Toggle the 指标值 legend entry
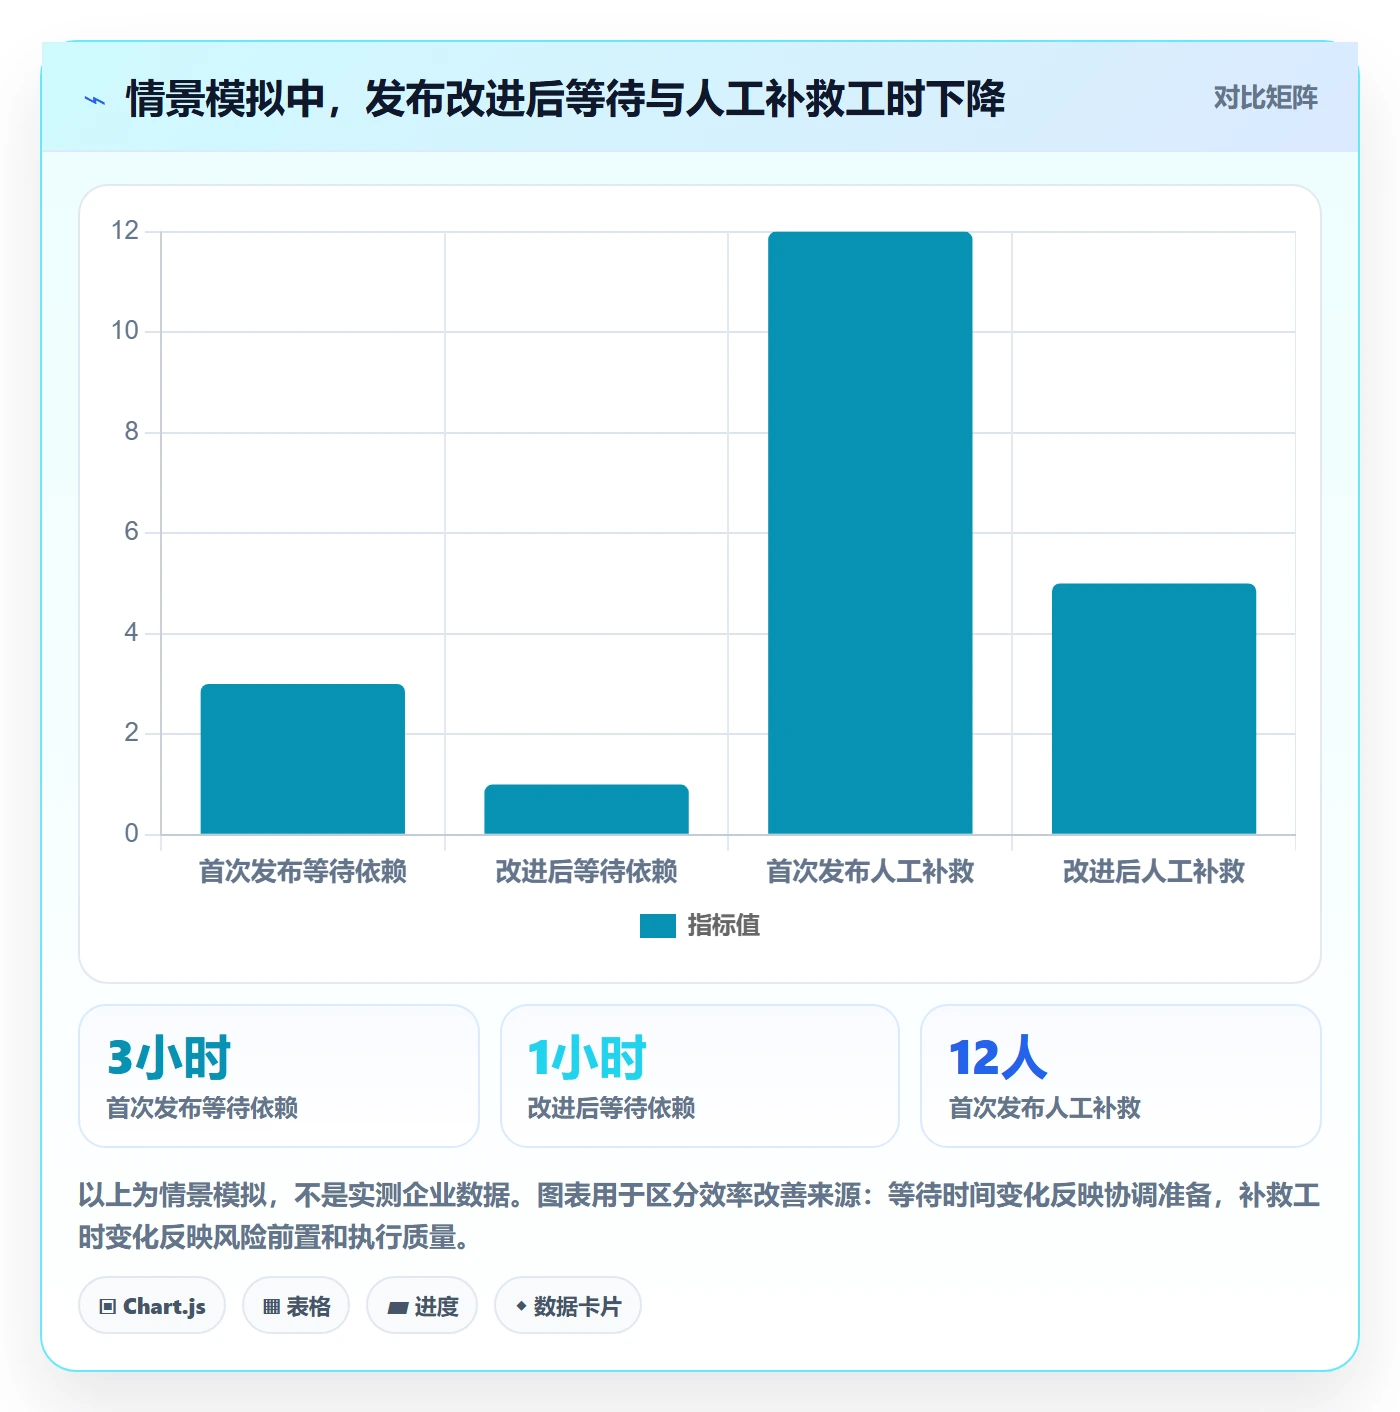 click(700, 926)
